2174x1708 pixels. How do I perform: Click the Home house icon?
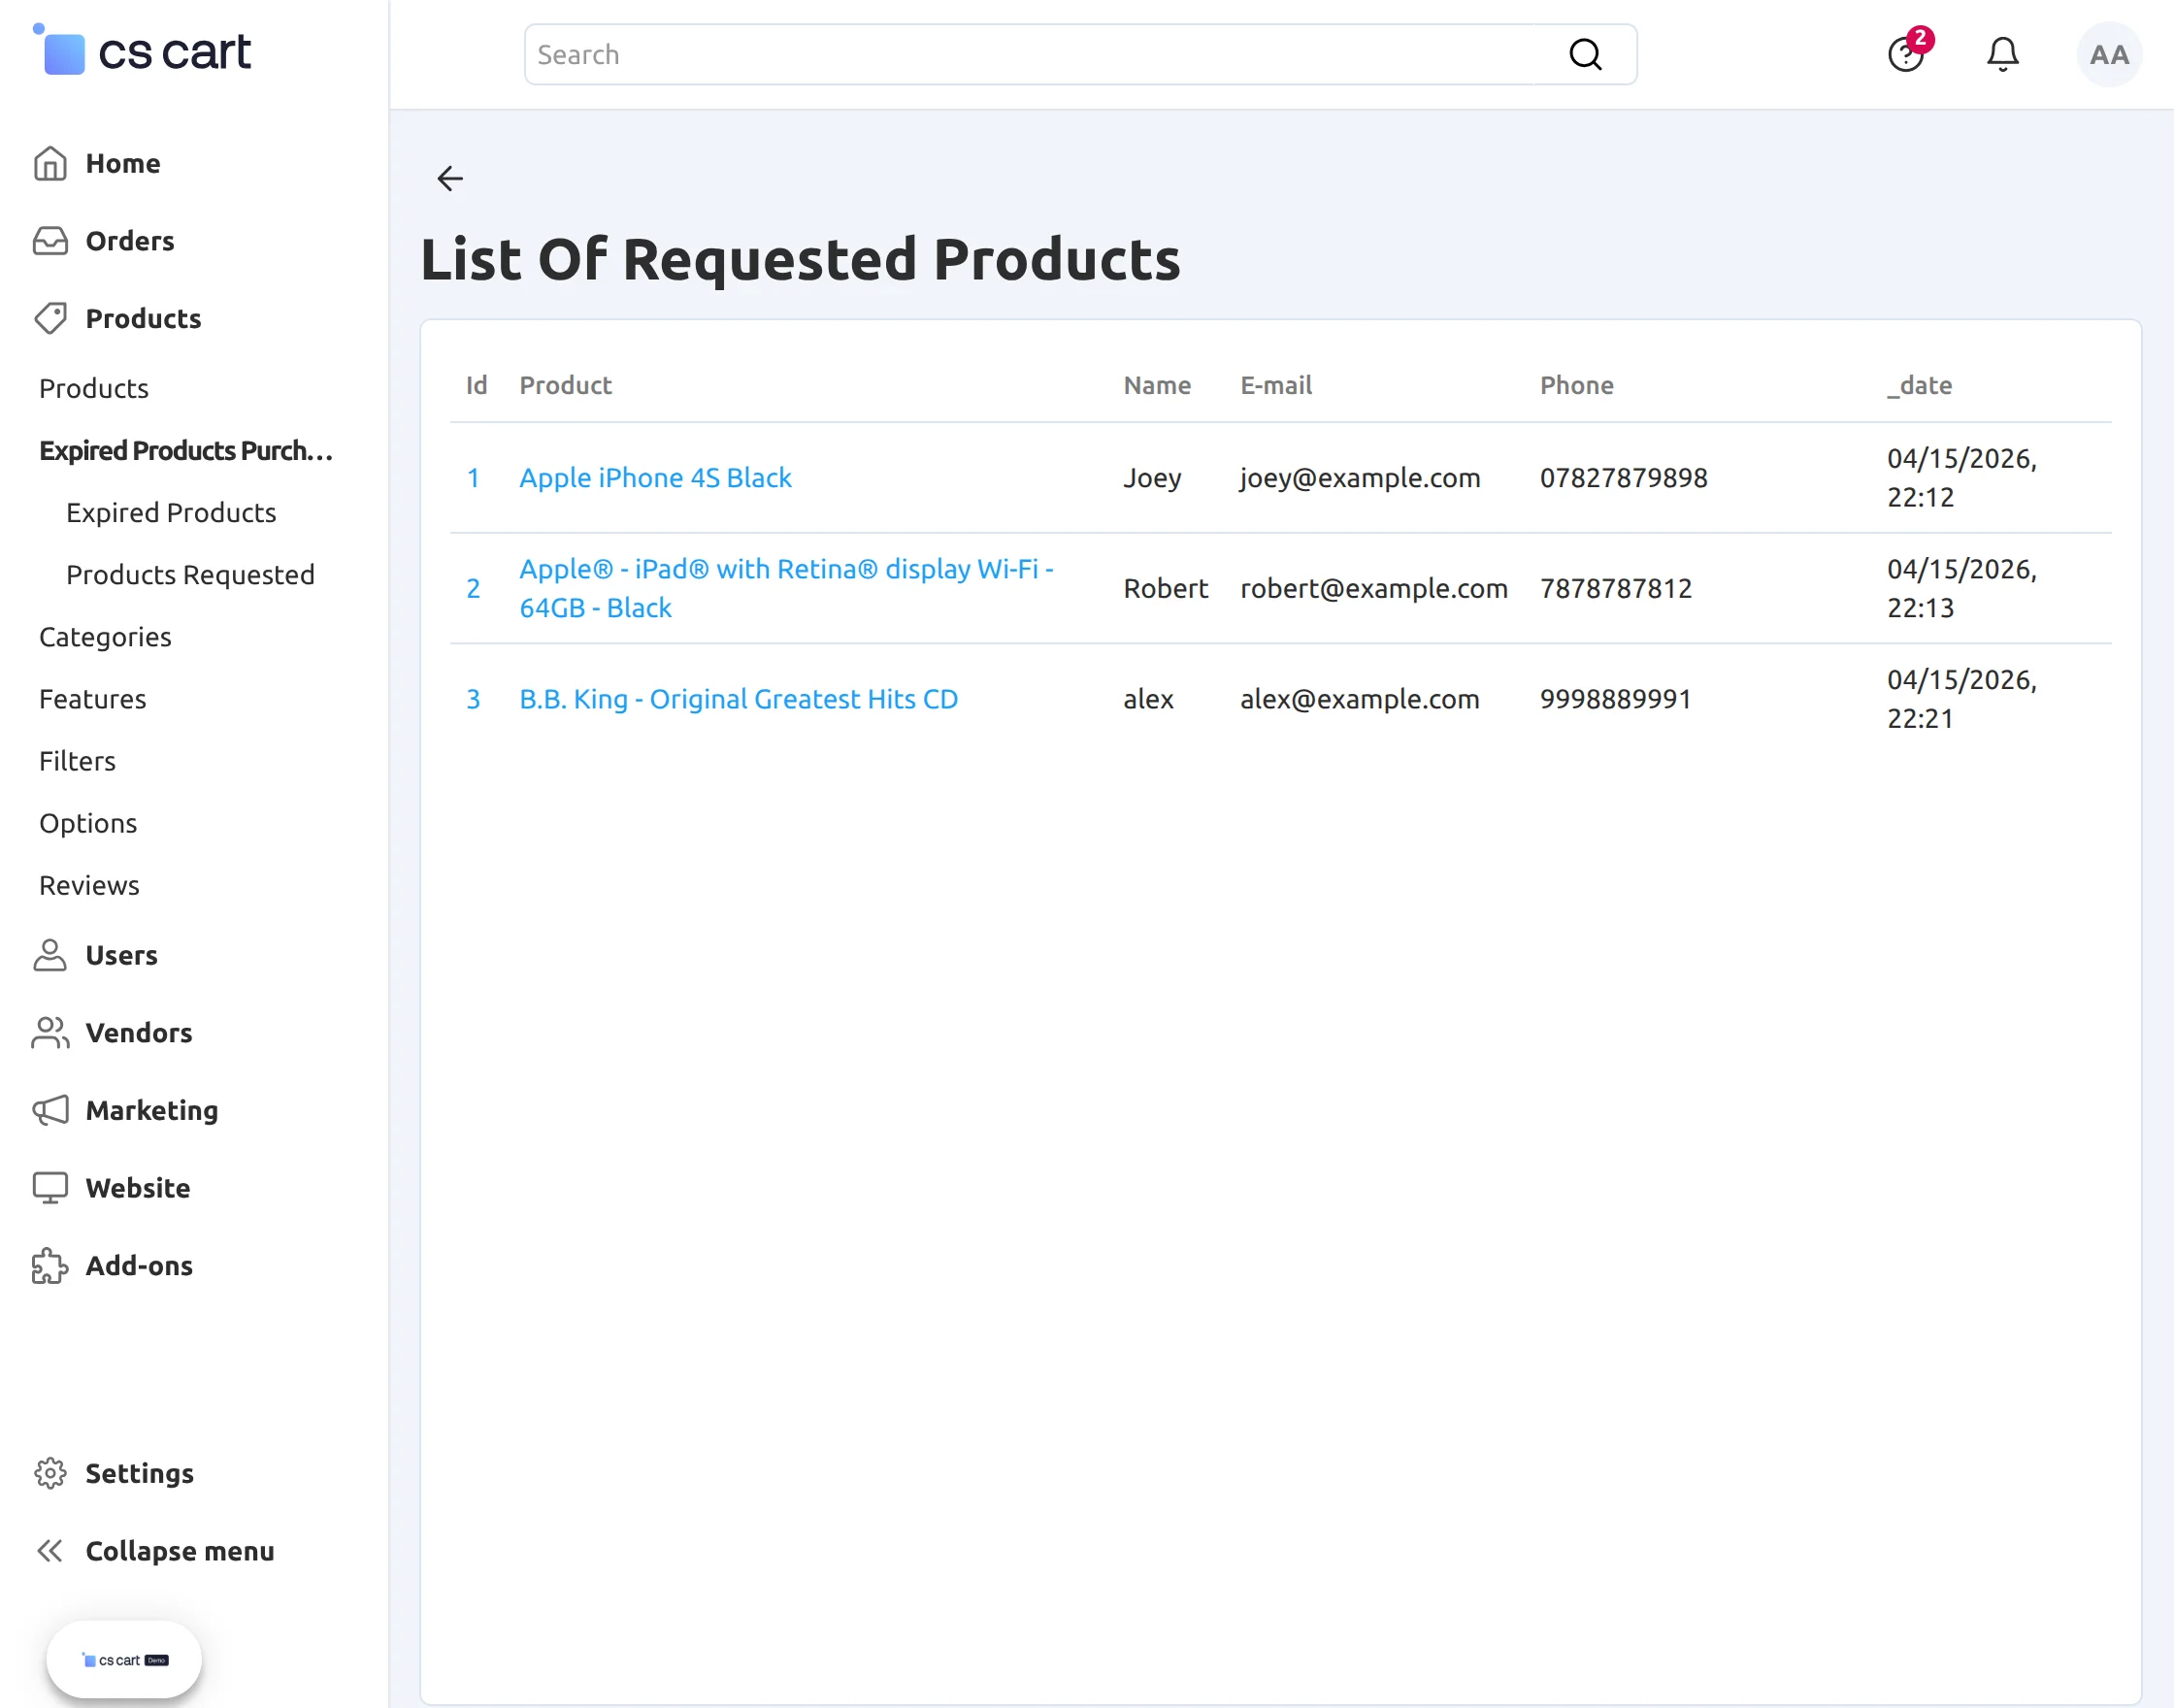50,163
